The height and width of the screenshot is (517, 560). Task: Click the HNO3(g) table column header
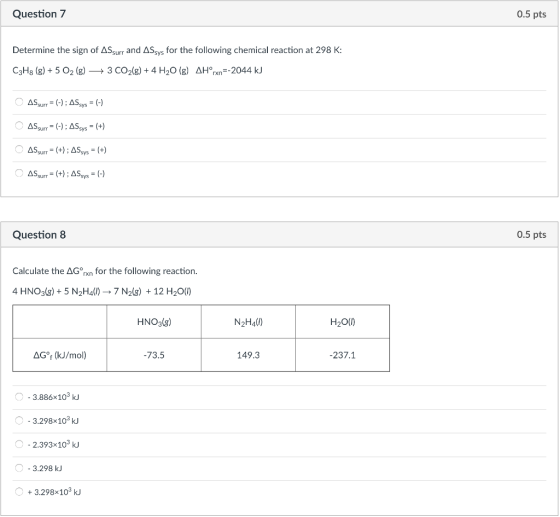pyautogui.click(x=154, y=322)
